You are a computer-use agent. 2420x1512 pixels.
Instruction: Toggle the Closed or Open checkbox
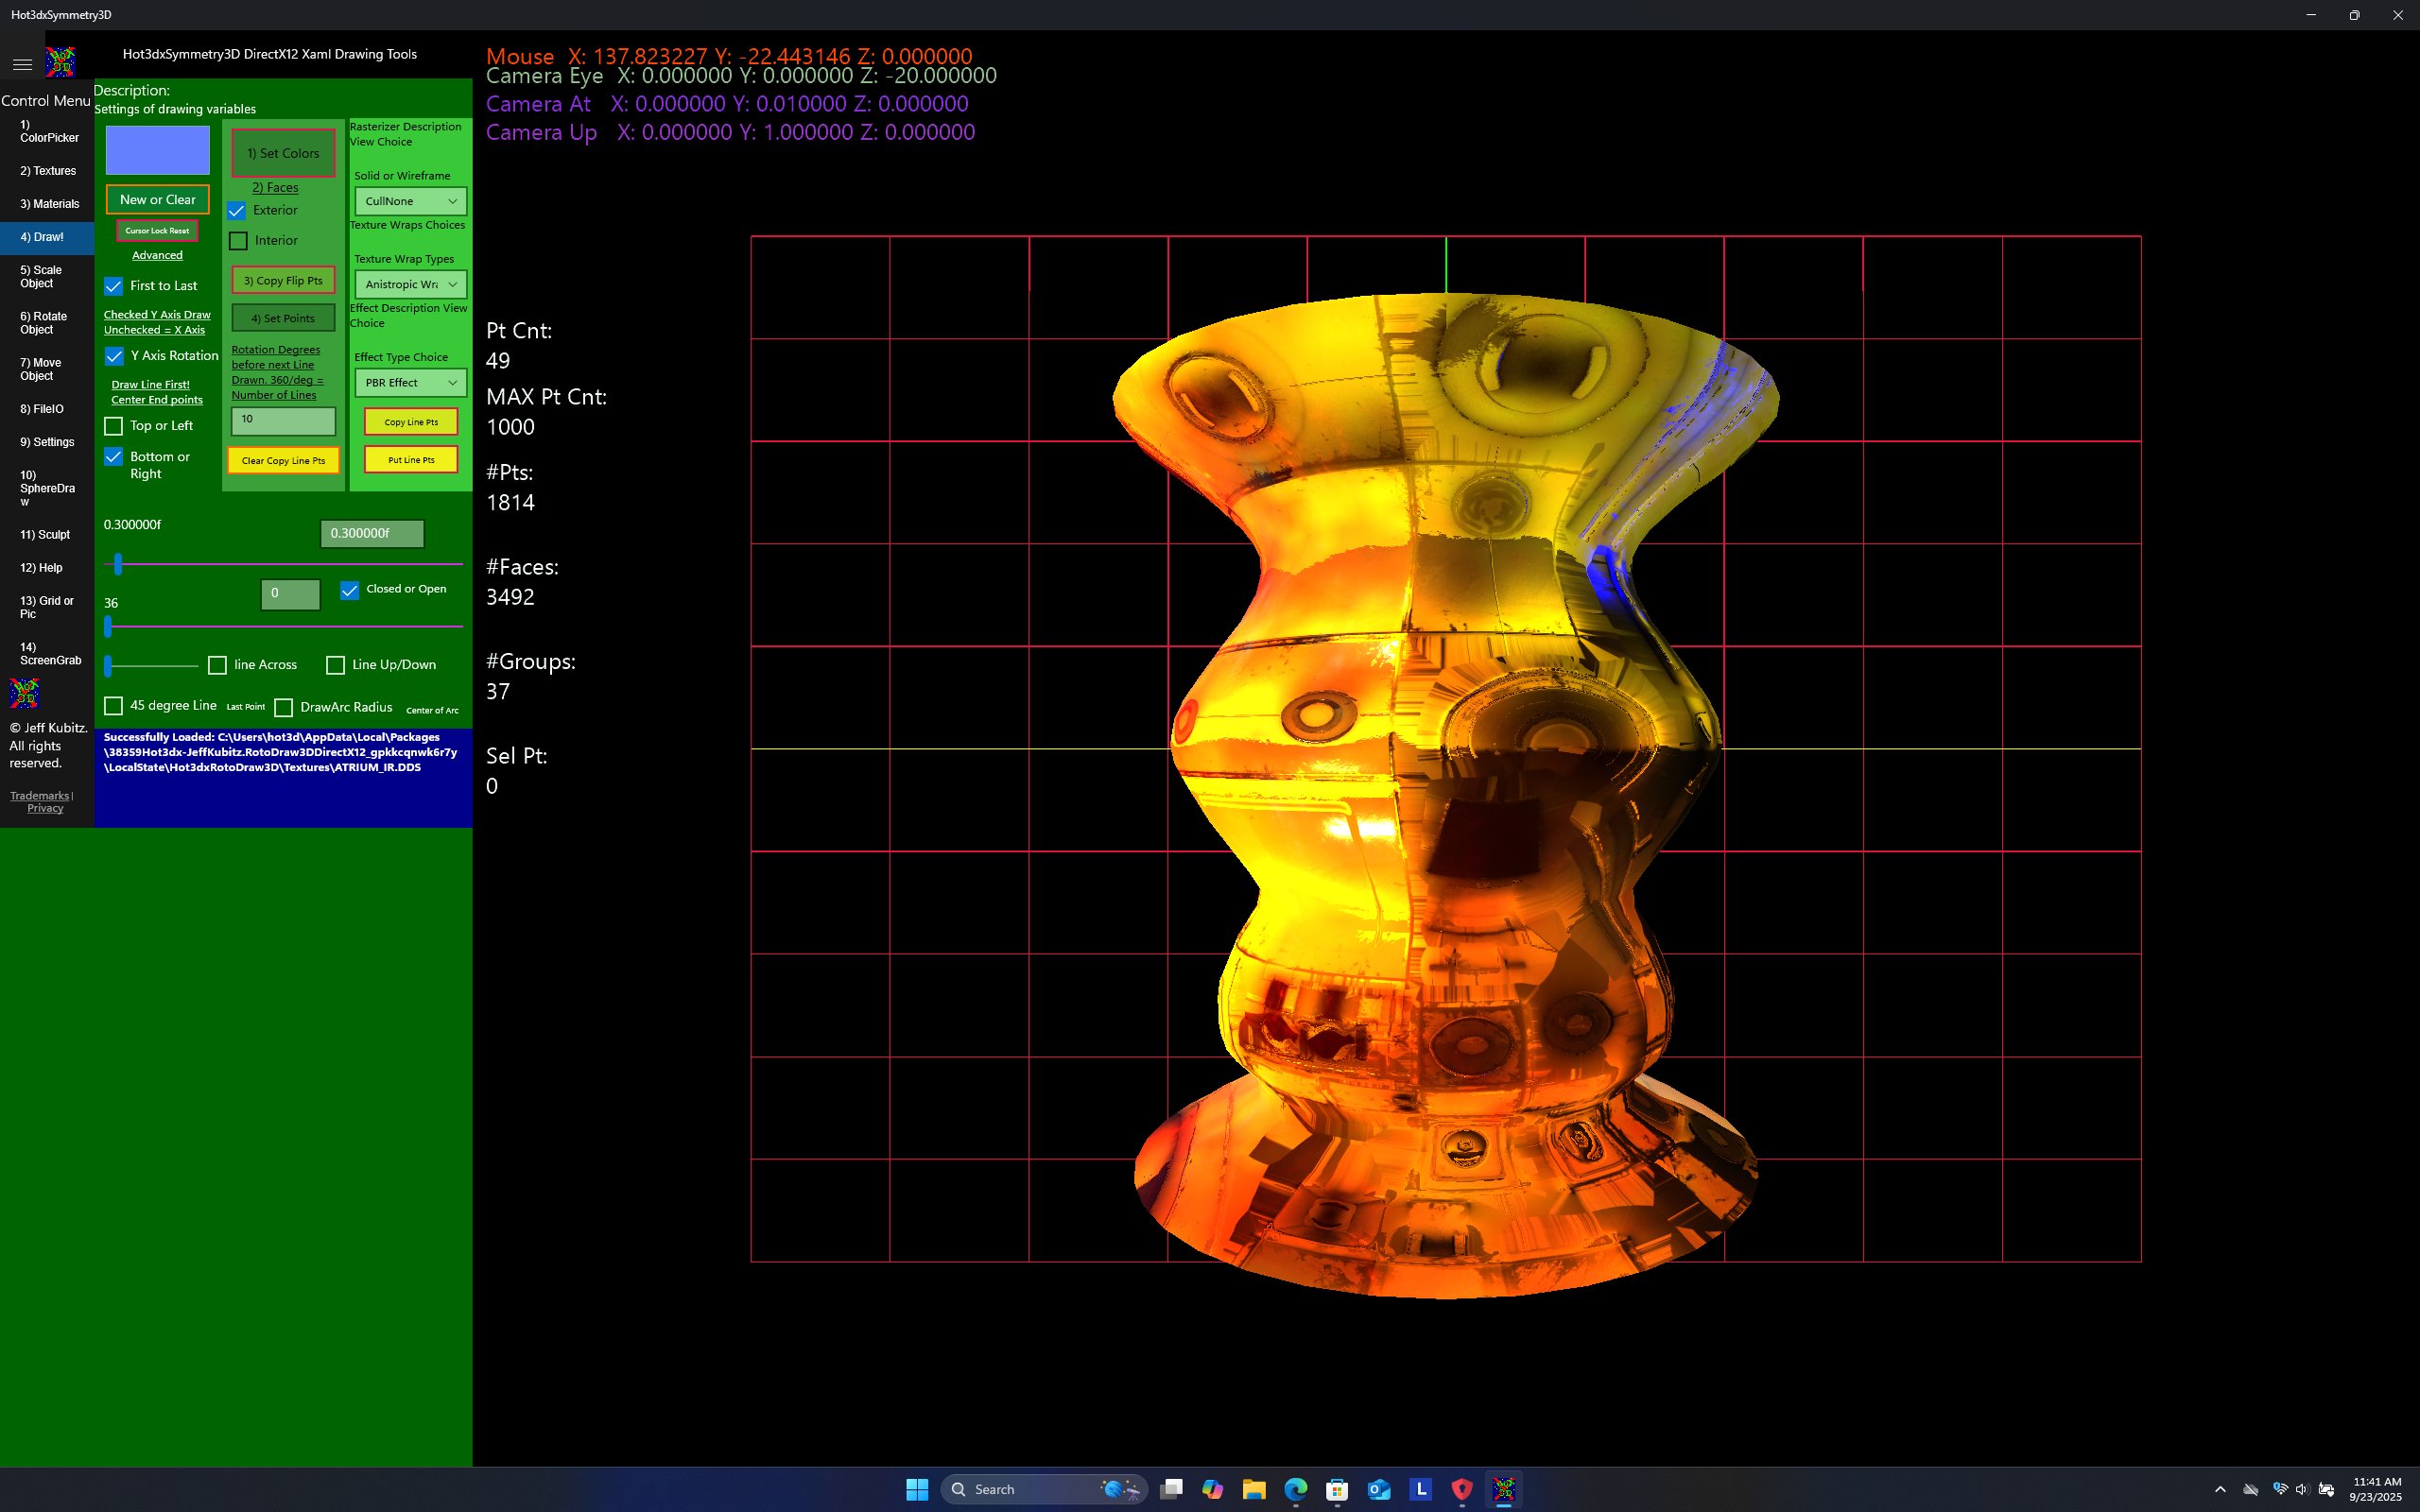349,590
